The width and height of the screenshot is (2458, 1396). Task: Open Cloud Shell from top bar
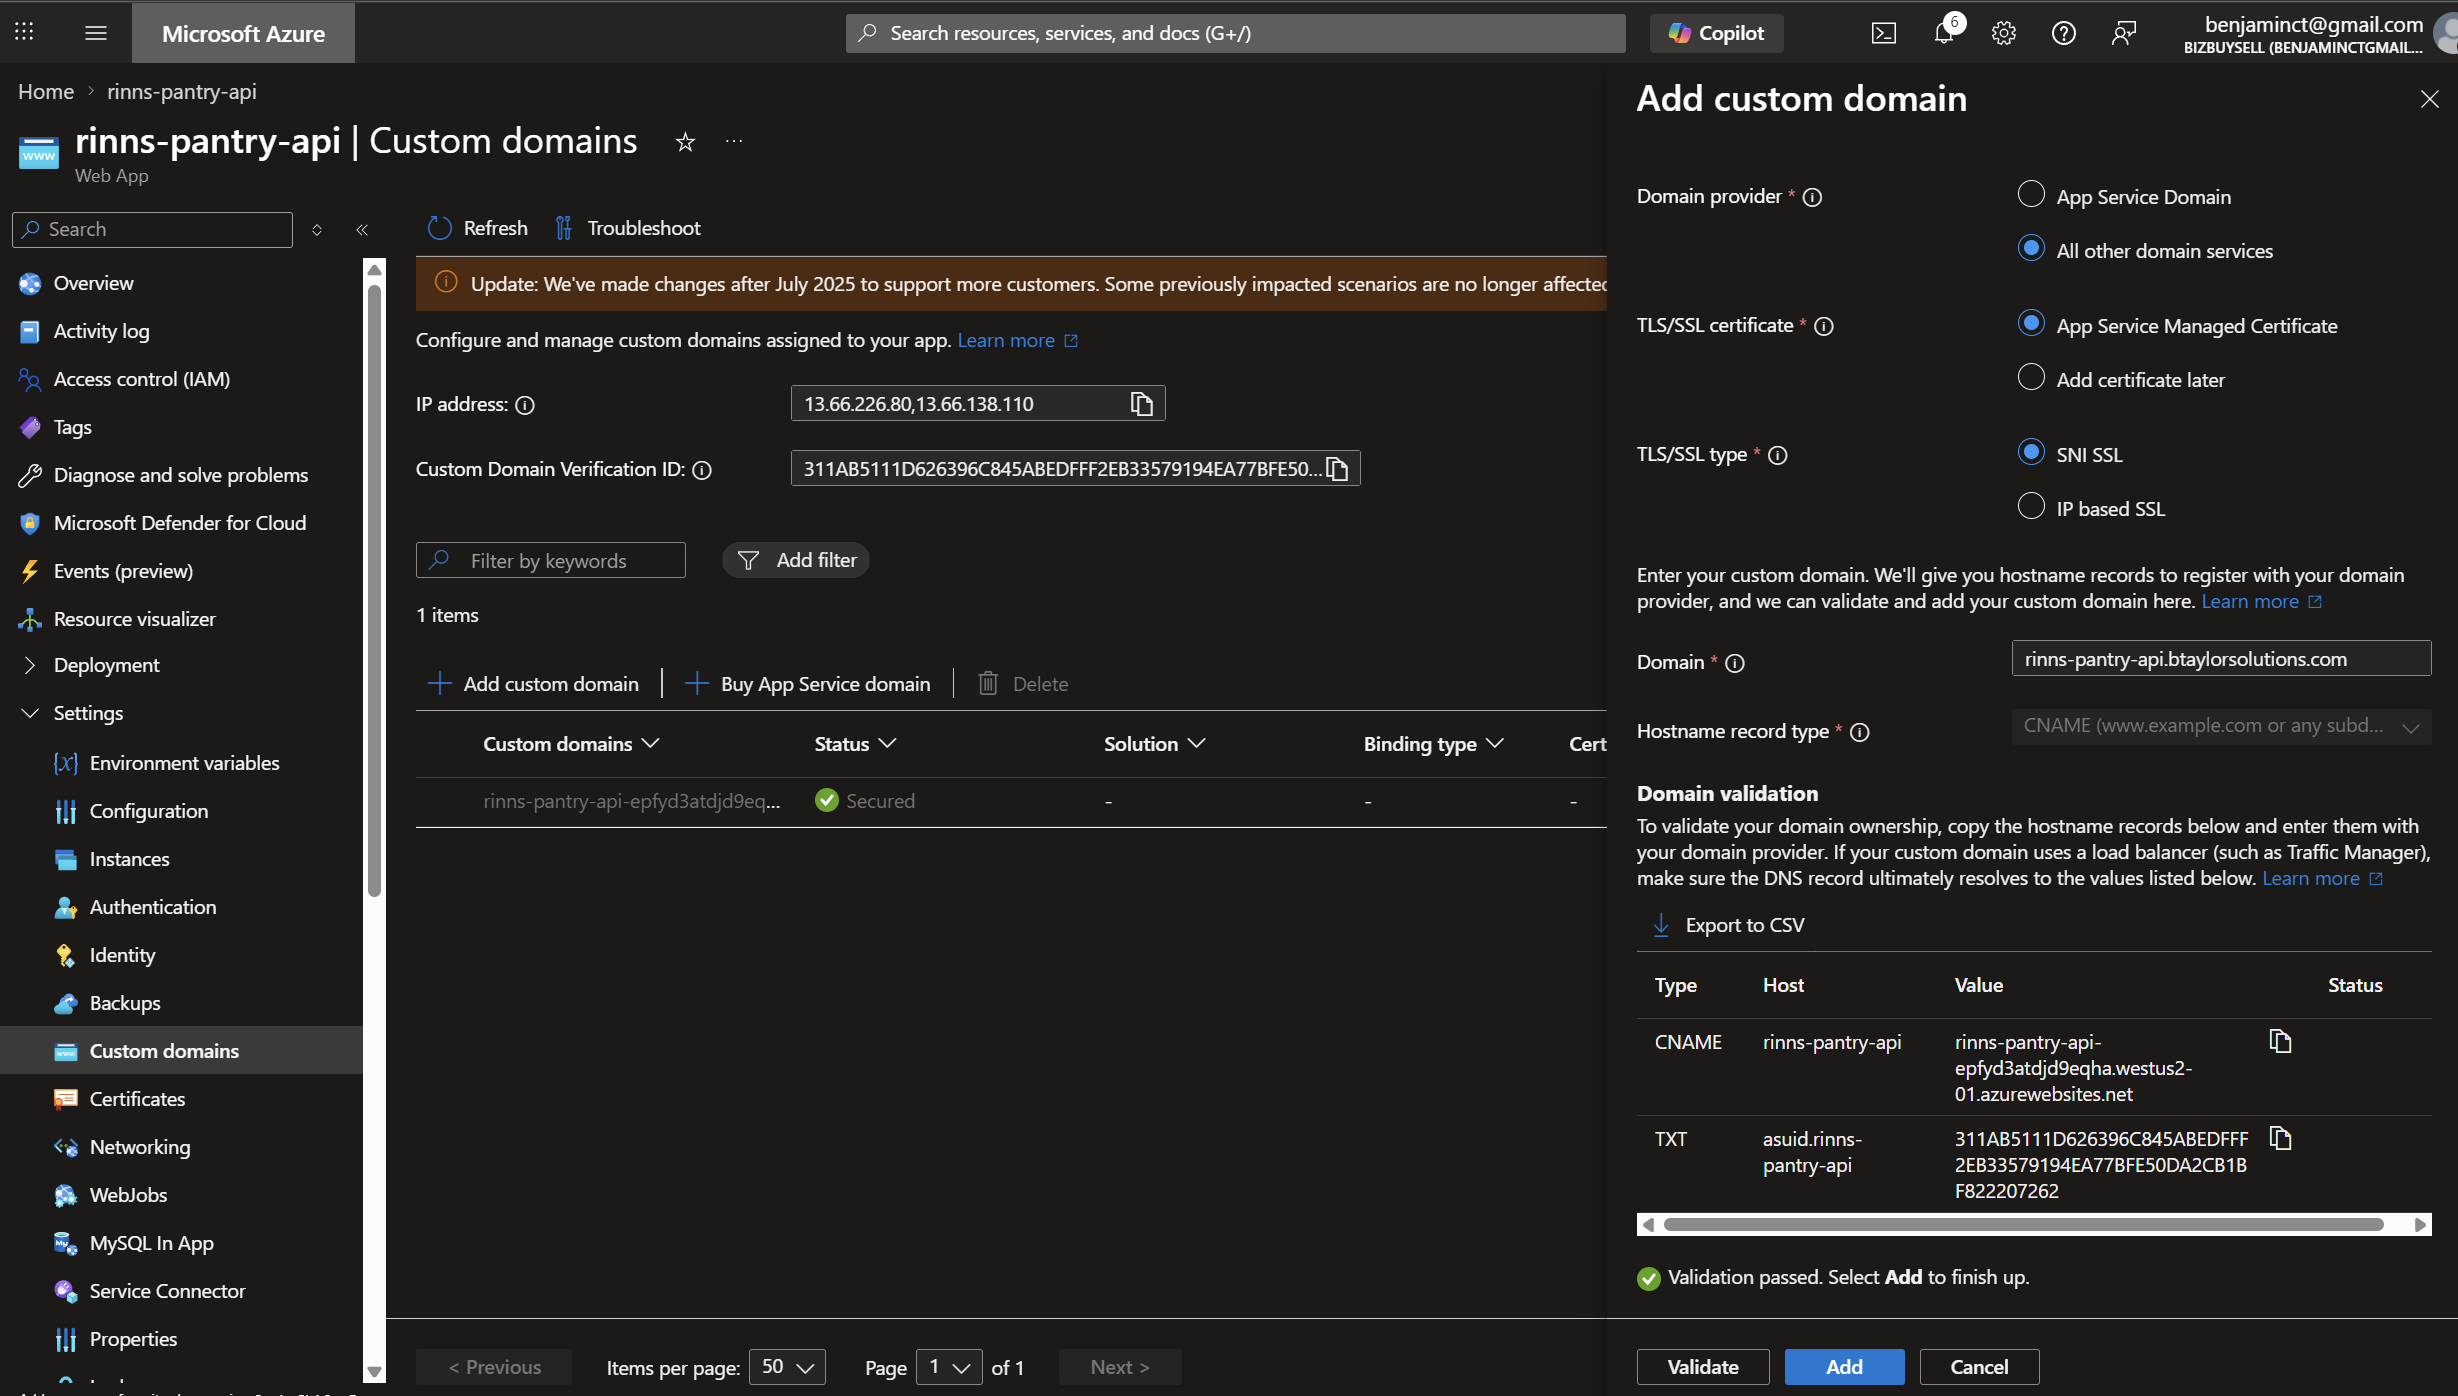click(1883, 33)
